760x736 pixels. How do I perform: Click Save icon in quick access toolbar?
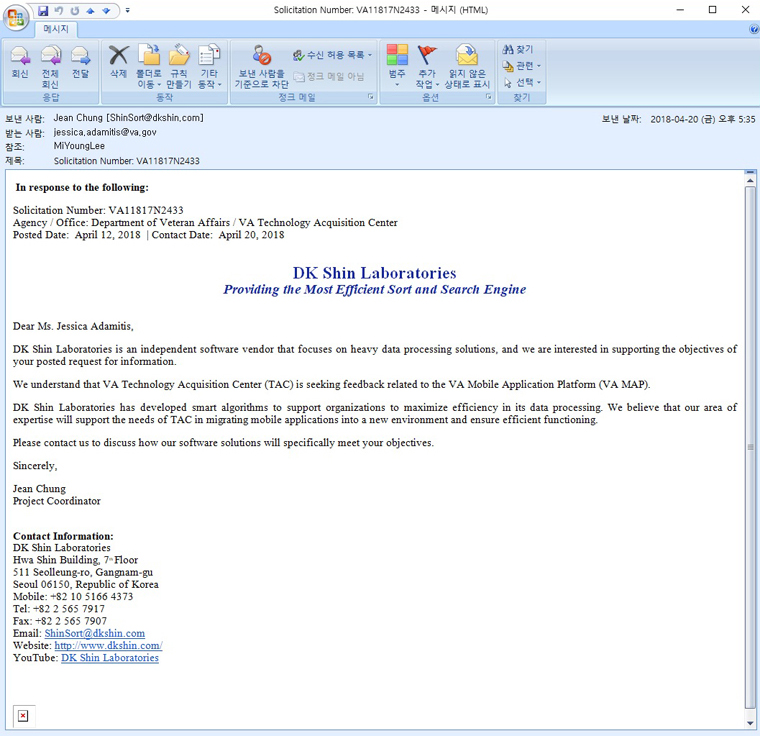pos(43,10)
